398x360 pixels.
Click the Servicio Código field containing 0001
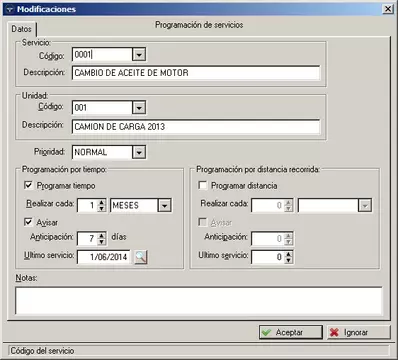[x=102, y=54]
